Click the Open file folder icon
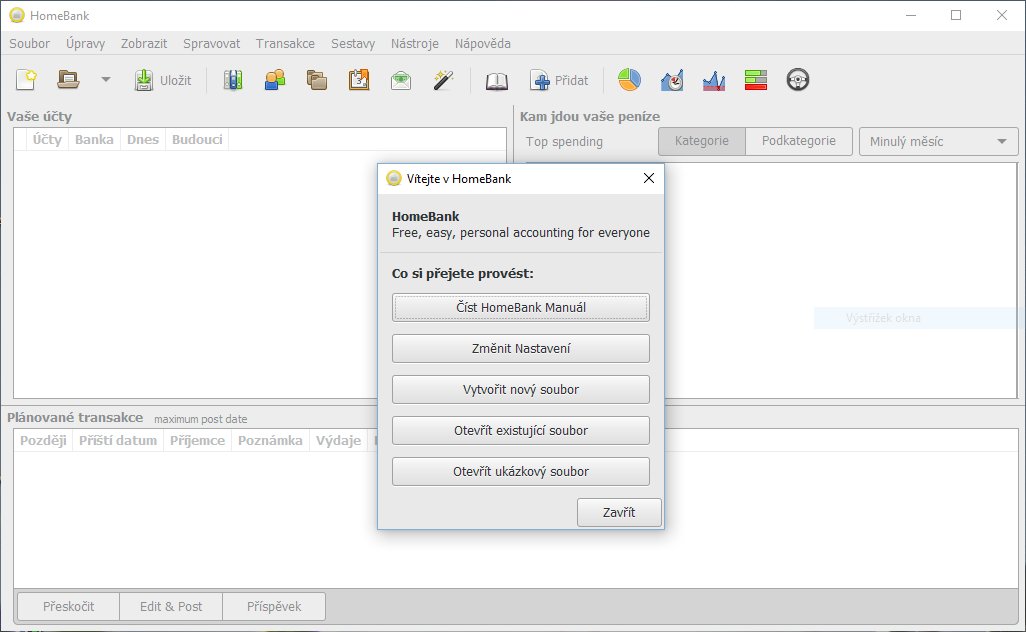This screenshot has height=632, width=1026. 68,80
